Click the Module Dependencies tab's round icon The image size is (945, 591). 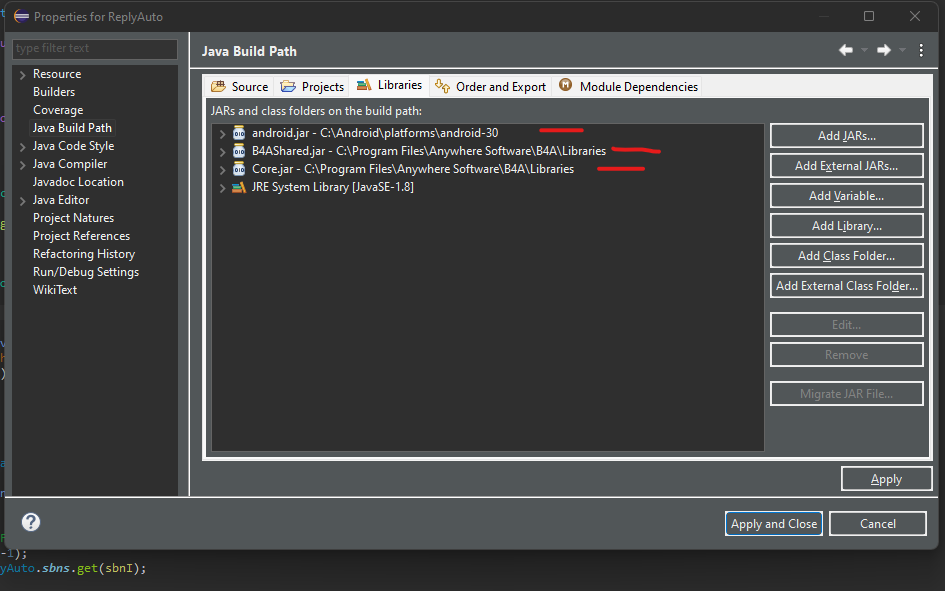click(565, 85)
